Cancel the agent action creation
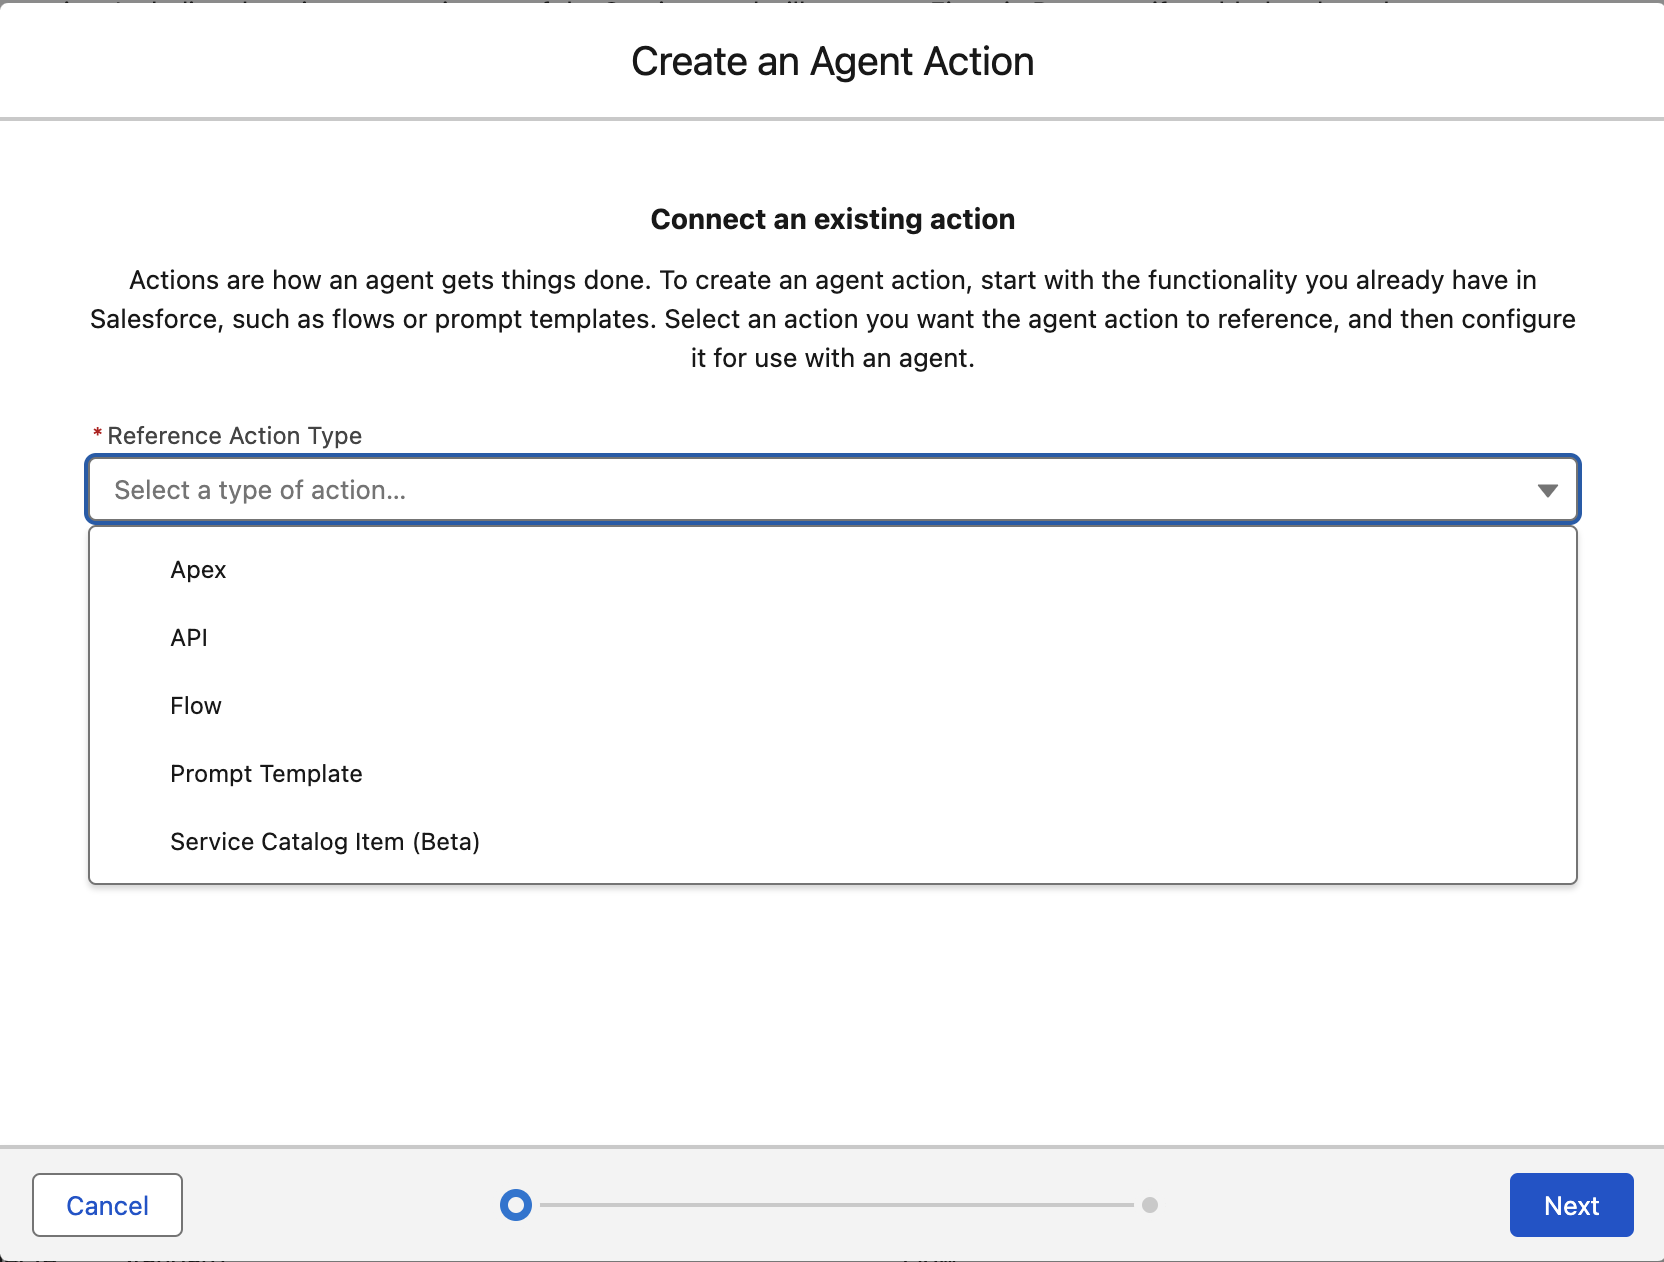Screen dimensions: 1664x1262 pos(107,1205)
